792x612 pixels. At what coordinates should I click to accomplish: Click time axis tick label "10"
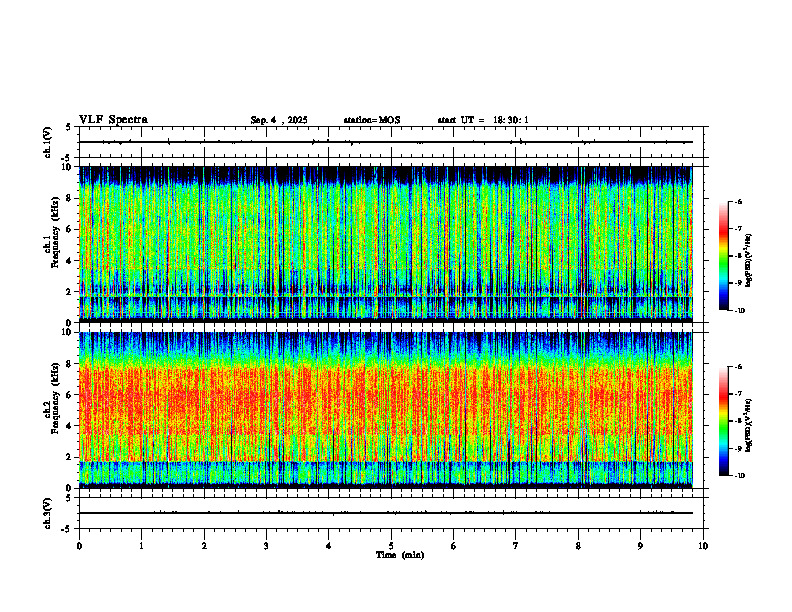[703, 546]
